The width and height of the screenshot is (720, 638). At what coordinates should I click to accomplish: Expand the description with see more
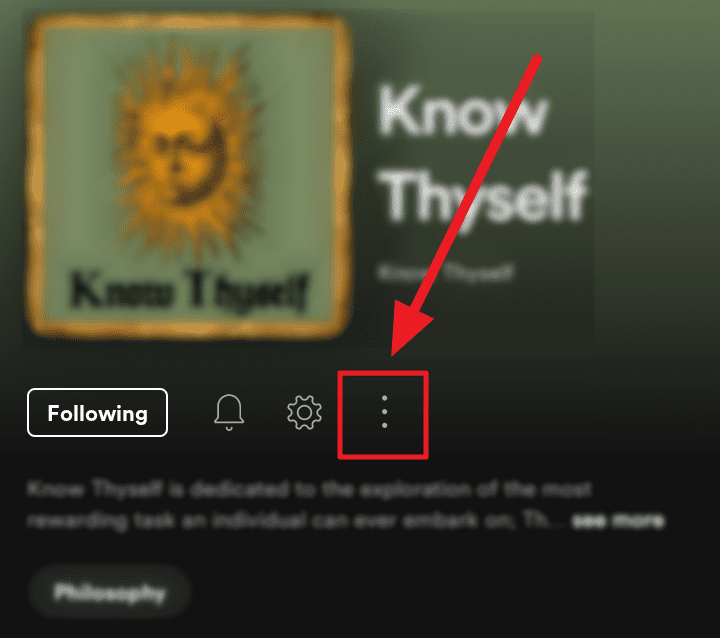point(618,520)
